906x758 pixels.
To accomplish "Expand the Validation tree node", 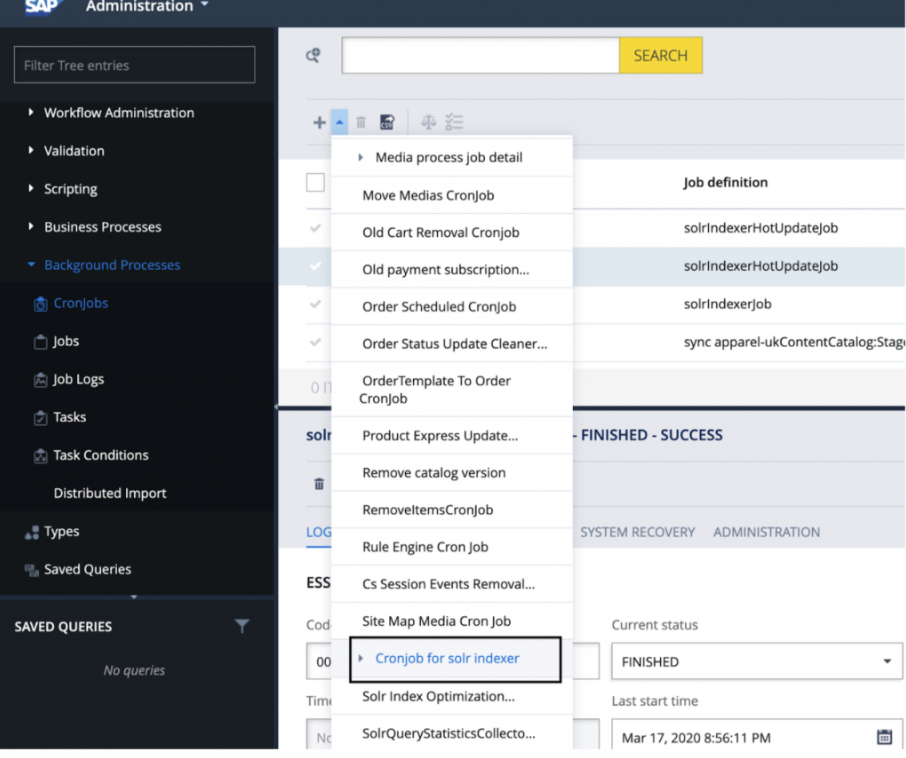I will coord(31,150).
